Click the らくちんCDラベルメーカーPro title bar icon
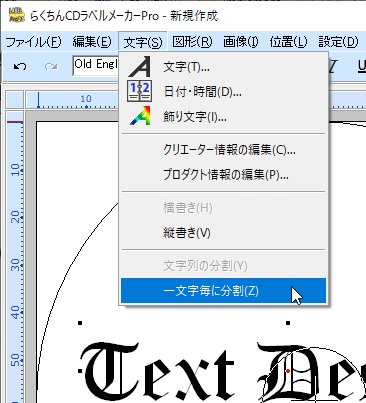 17,15
